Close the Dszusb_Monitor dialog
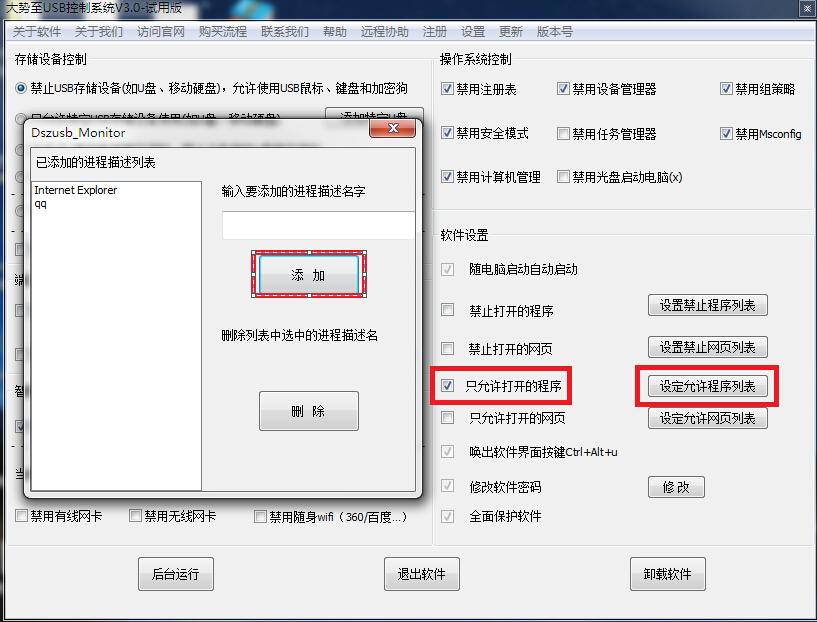This screenshot has height=622, width=817. pyautogui.click(x=392, y=128)
